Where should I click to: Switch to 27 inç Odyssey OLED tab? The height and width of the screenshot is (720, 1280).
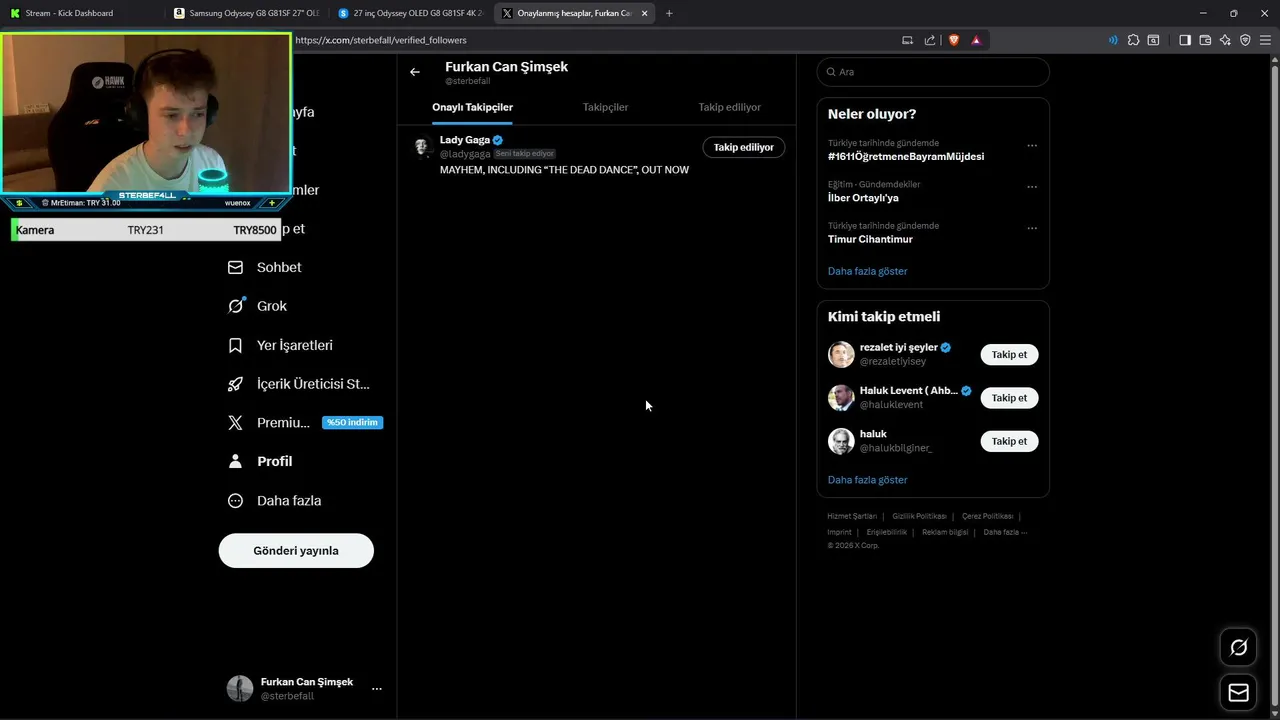click(411, 13)
